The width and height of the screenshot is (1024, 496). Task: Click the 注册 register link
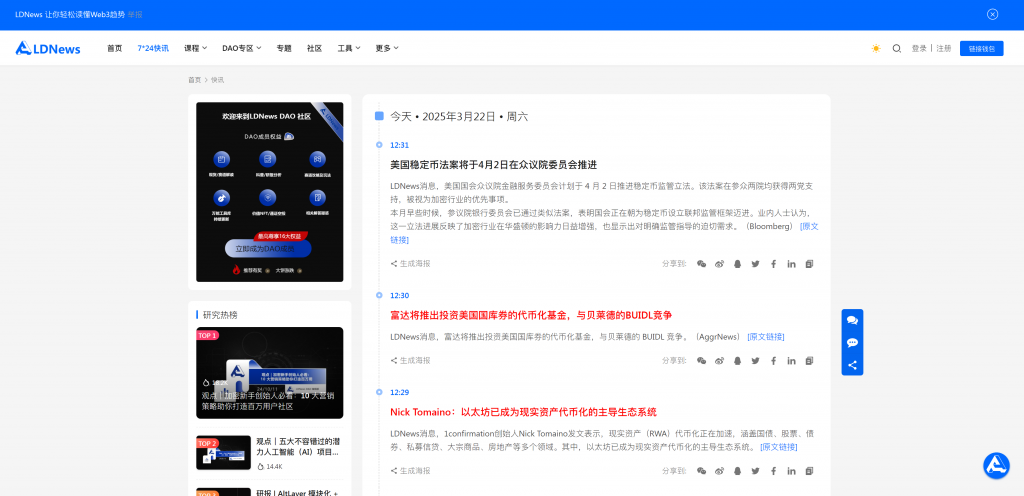pos(944,48)
